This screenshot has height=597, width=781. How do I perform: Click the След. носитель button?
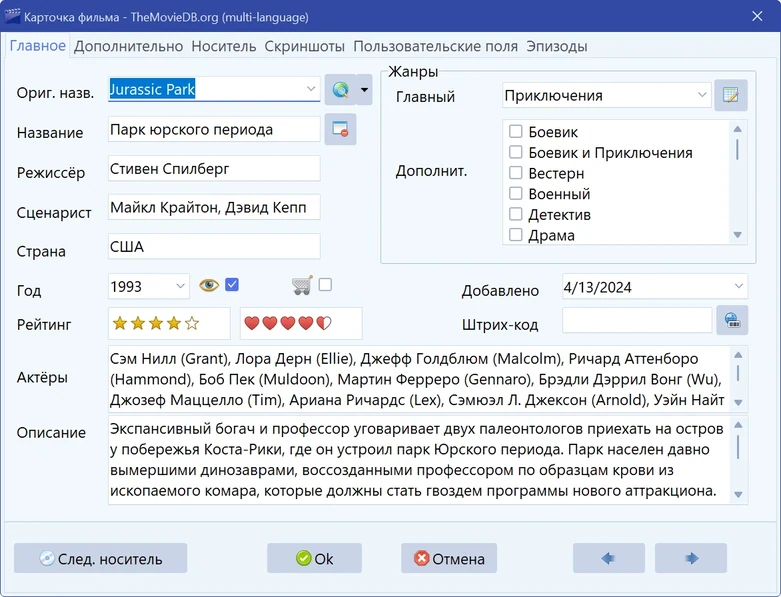[x=101, y=558]
